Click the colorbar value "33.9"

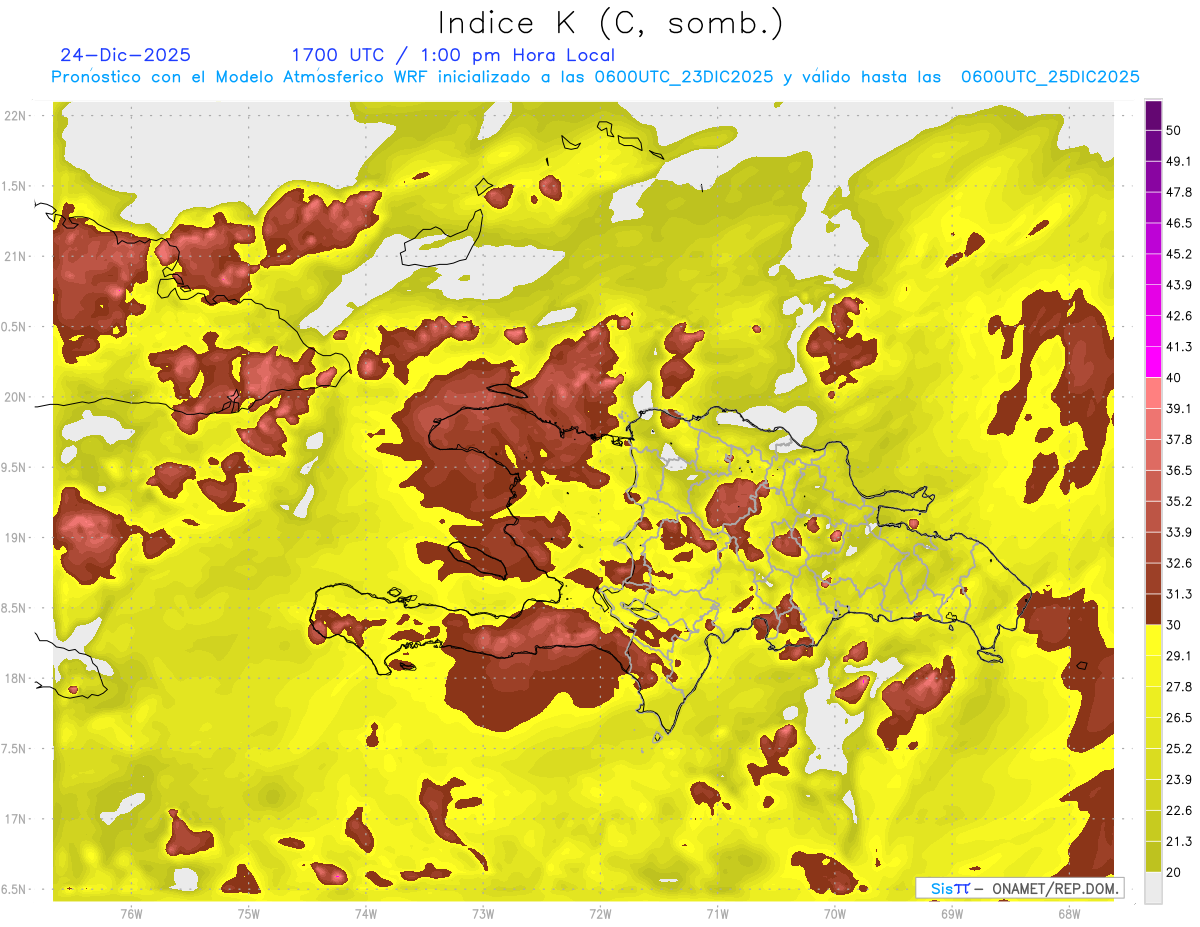(1179, 532)
